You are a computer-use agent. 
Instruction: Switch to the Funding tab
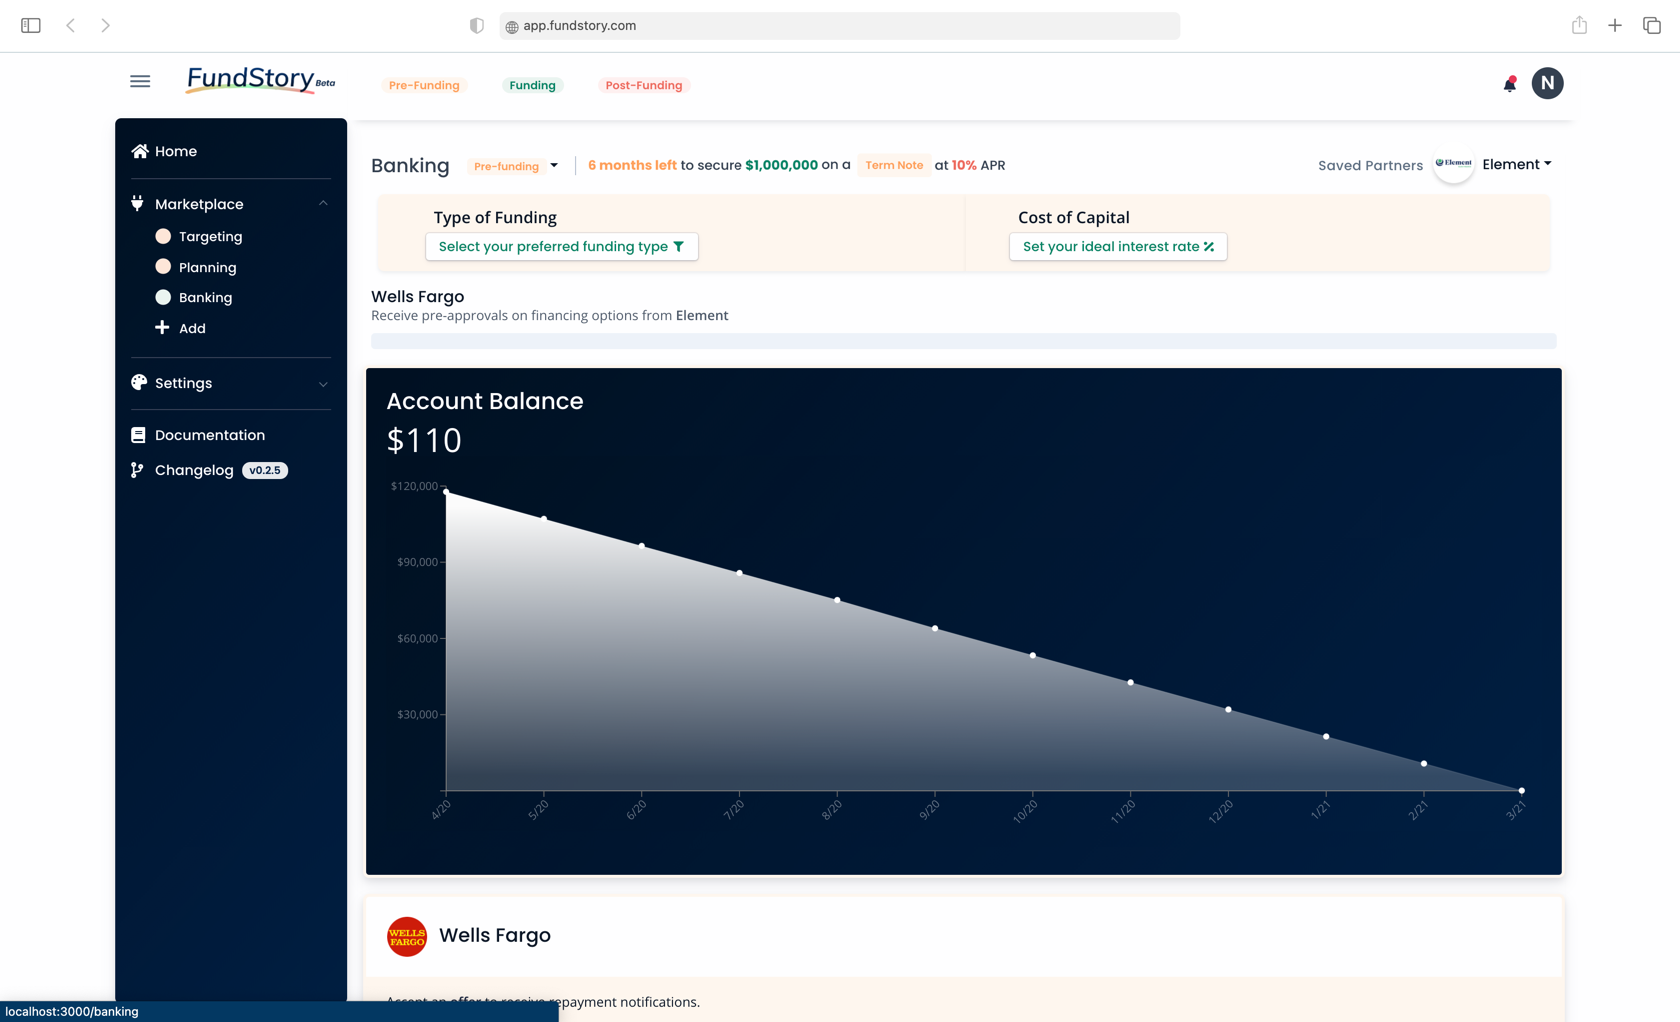(x=532, y=86)
